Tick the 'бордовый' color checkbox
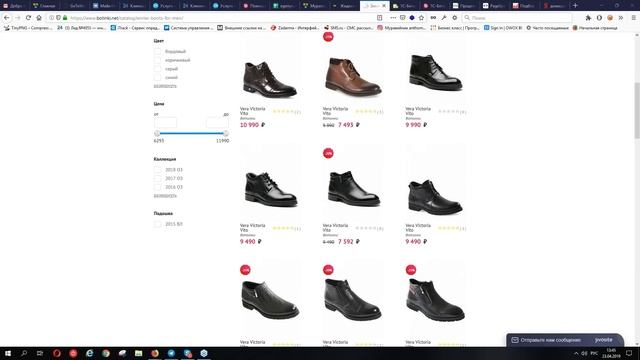The image size is (640, 360). pyautogui.click(x=158, y=51)
